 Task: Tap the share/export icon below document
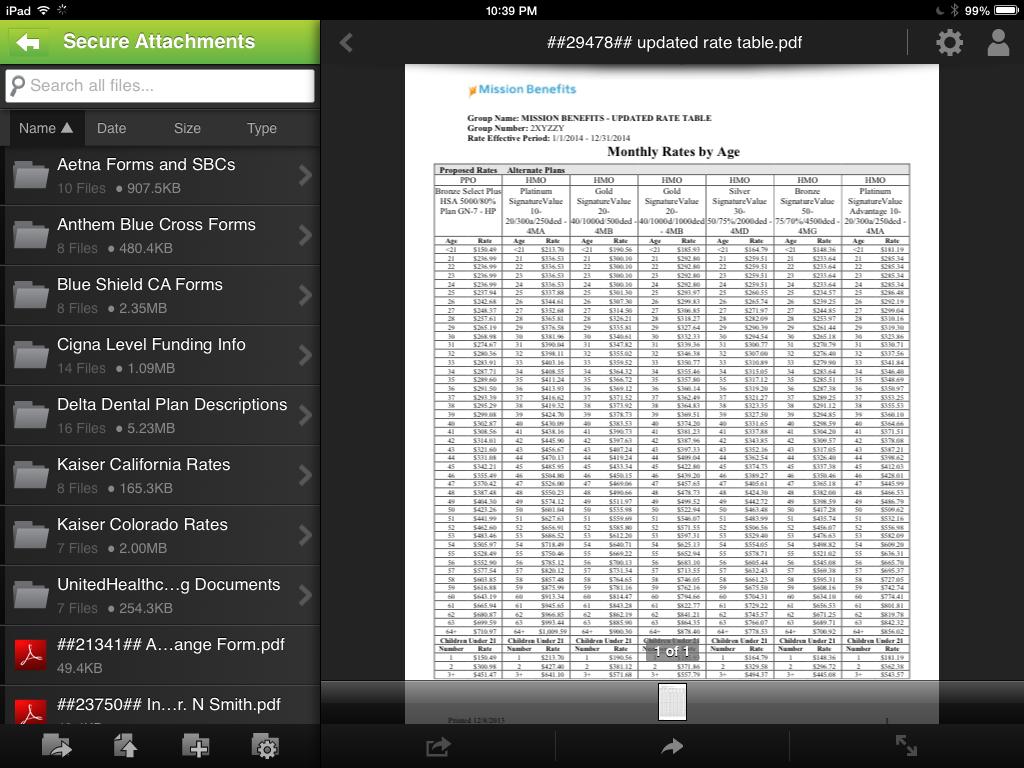tap(438, 746)
